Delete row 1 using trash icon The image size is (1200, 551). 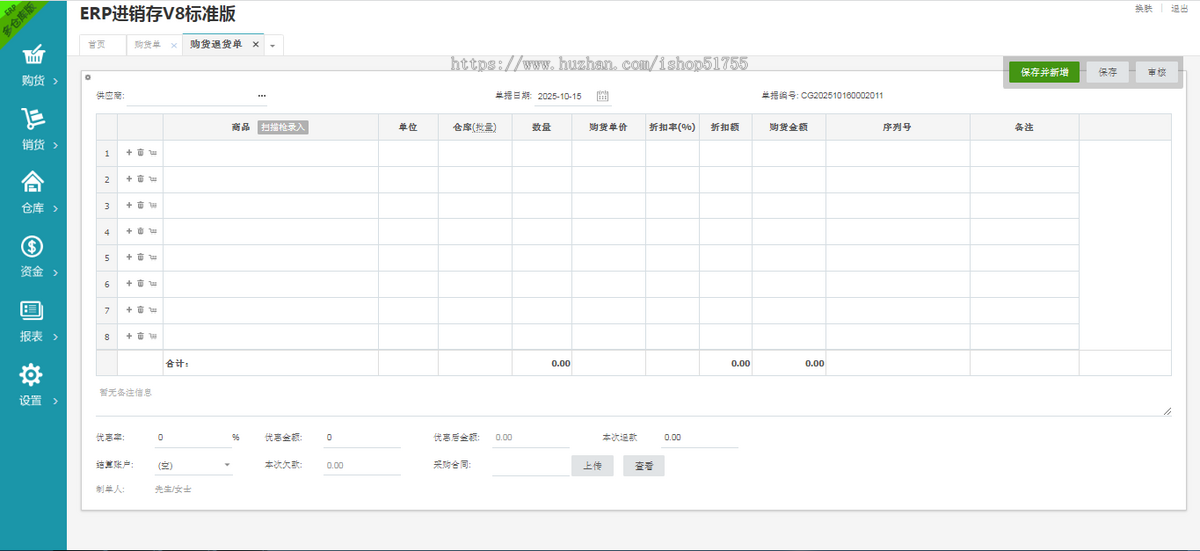(140, 153)
